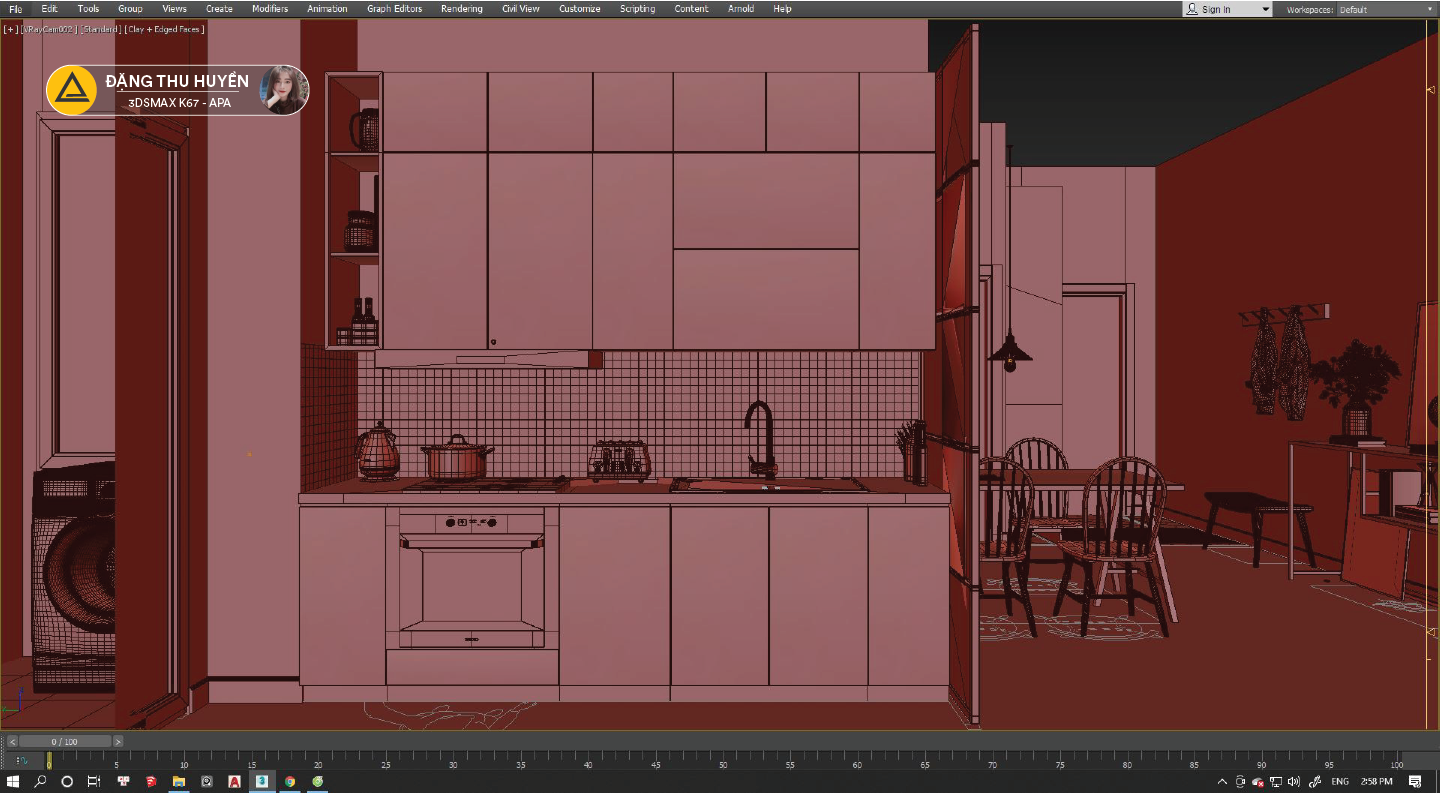The width and height of the screenshot is (1441, 794).
Task: Click the volume icon in system tray
Action: click(1294, 781)
